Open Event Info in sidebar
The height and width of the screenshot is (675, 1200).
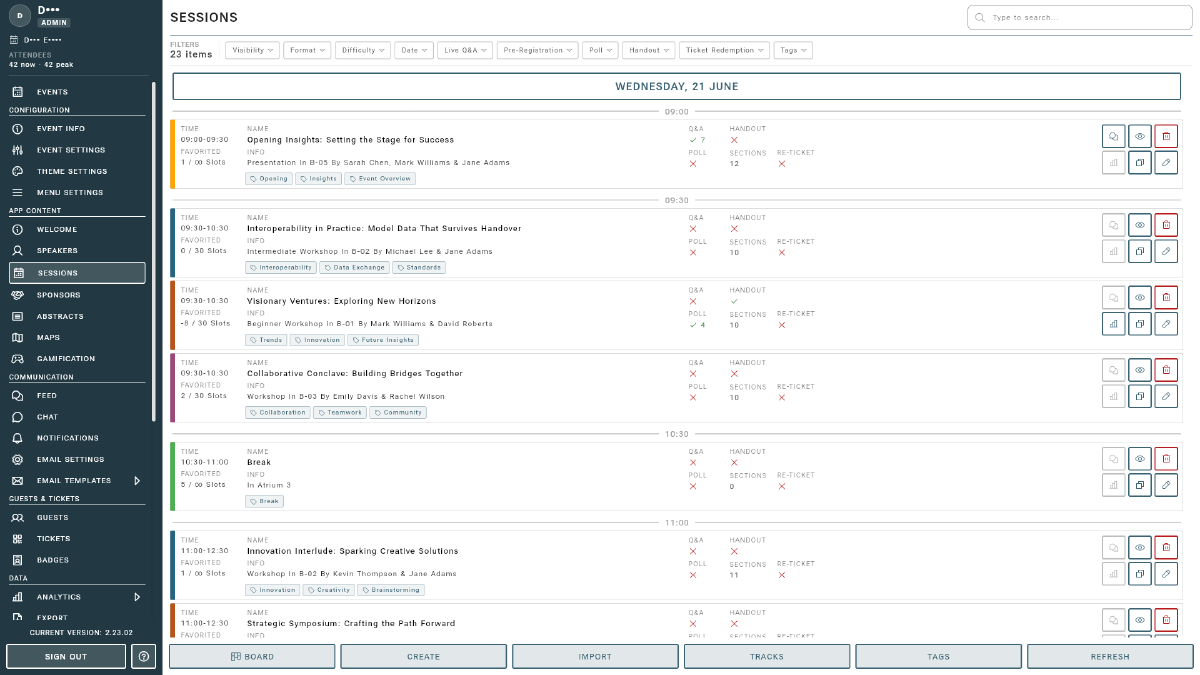point(77,129)
